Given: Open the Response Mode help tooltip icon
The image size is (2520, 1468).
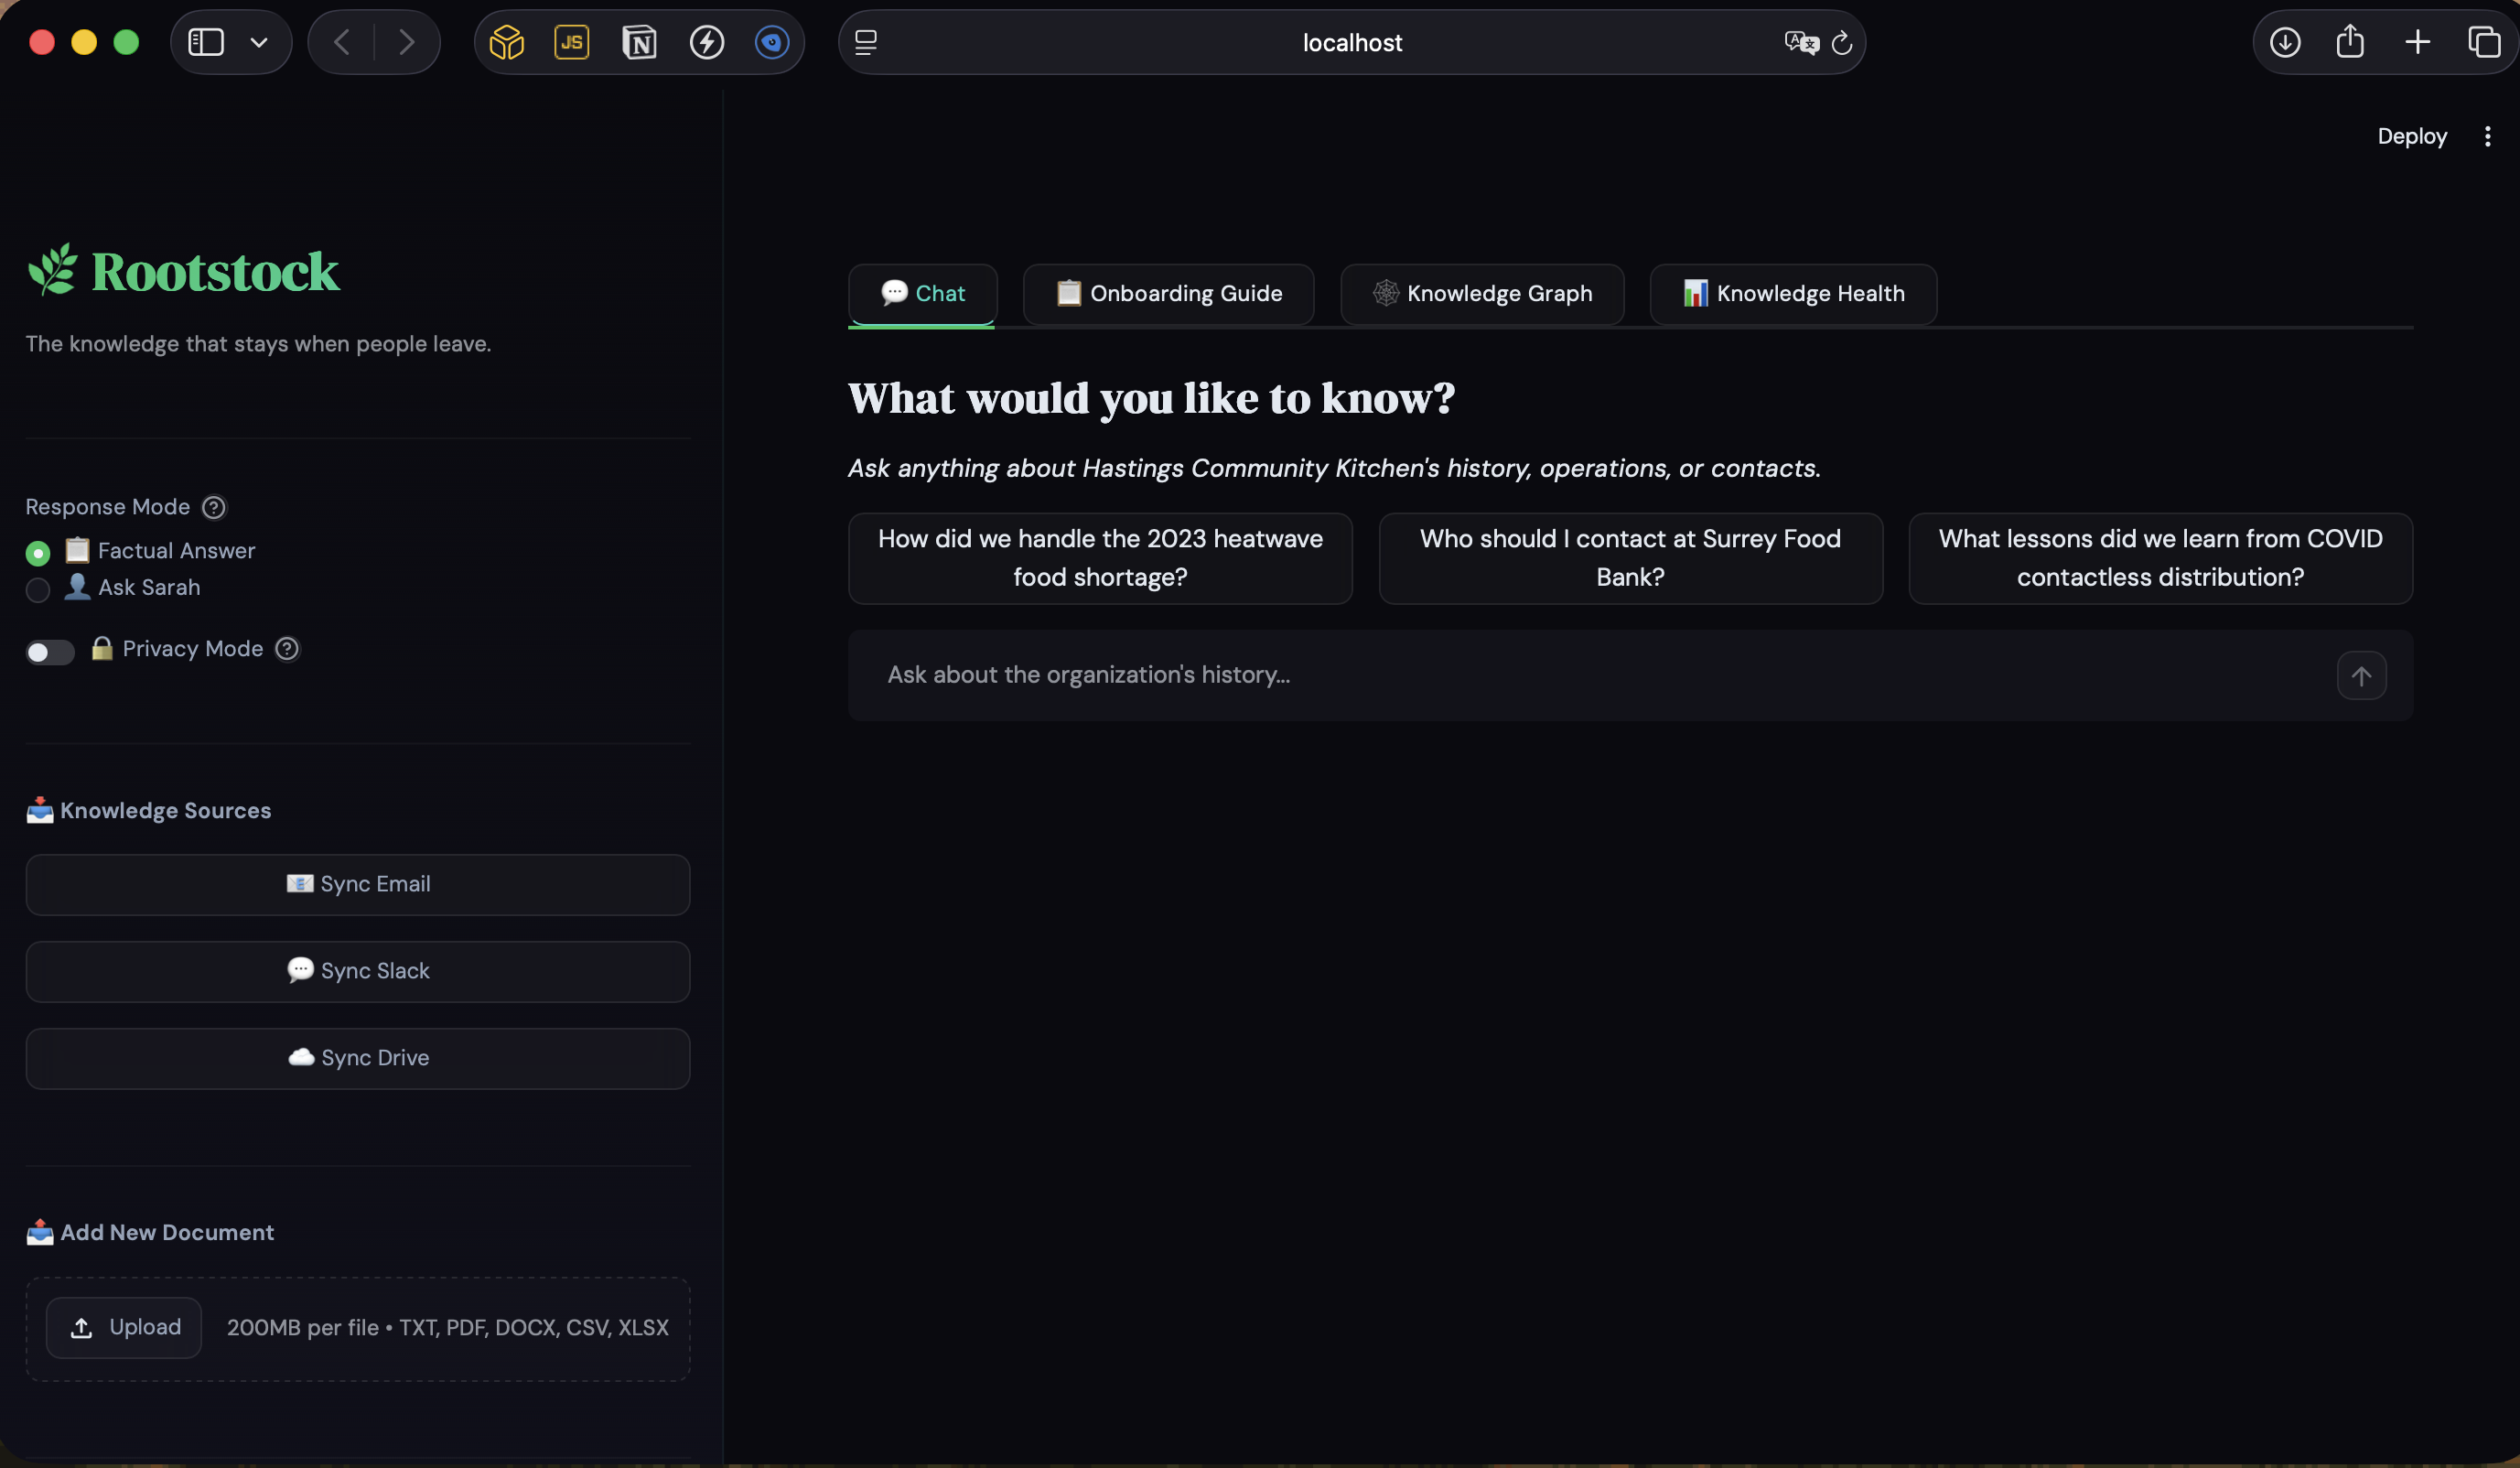Looking at the screenshot, I should (213, 507).
